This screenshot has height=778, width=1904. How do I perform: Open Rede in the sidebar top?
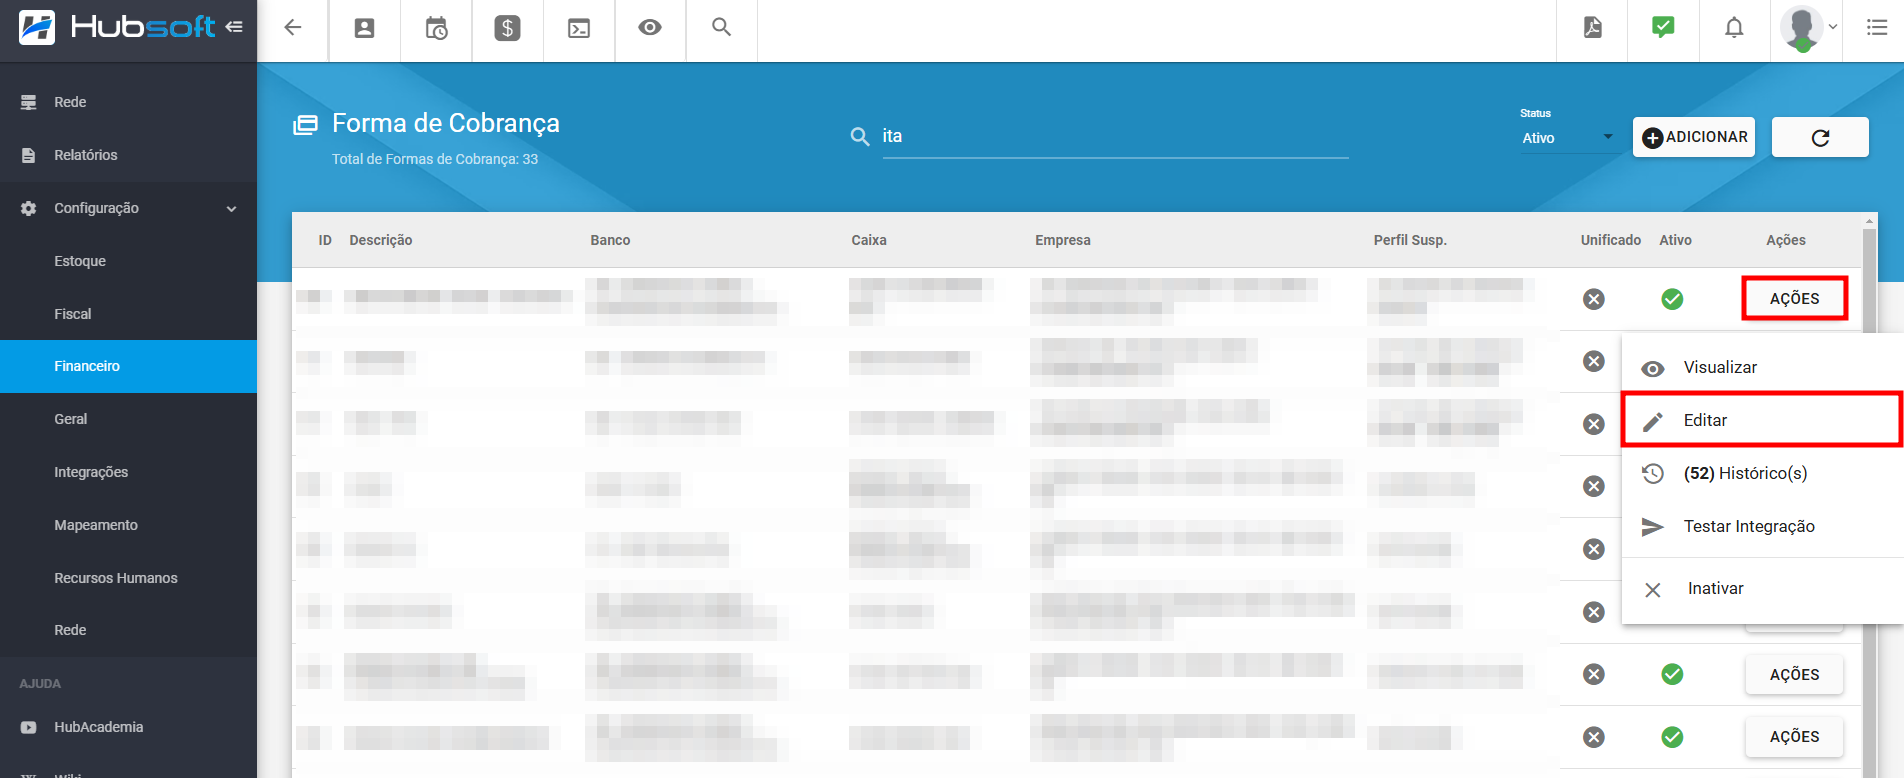[128, 102]
